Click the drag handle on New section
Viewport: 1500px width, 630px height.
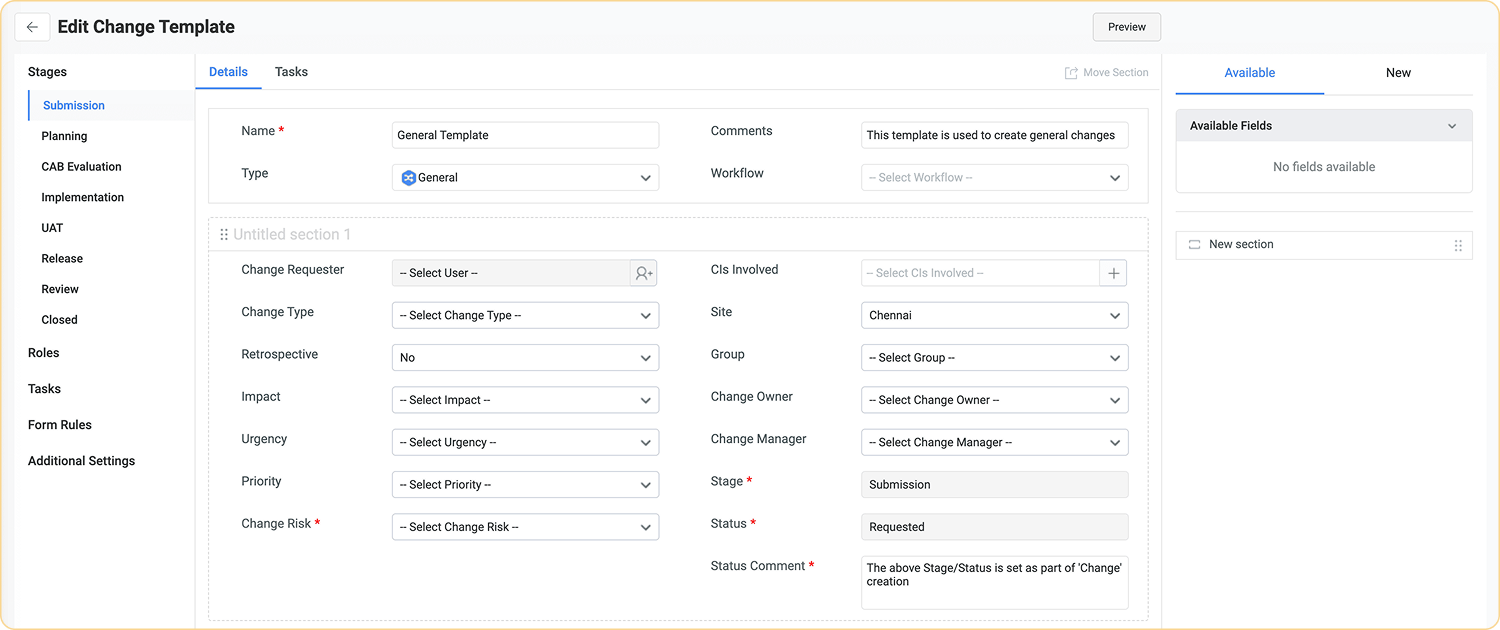point(1457,245)
